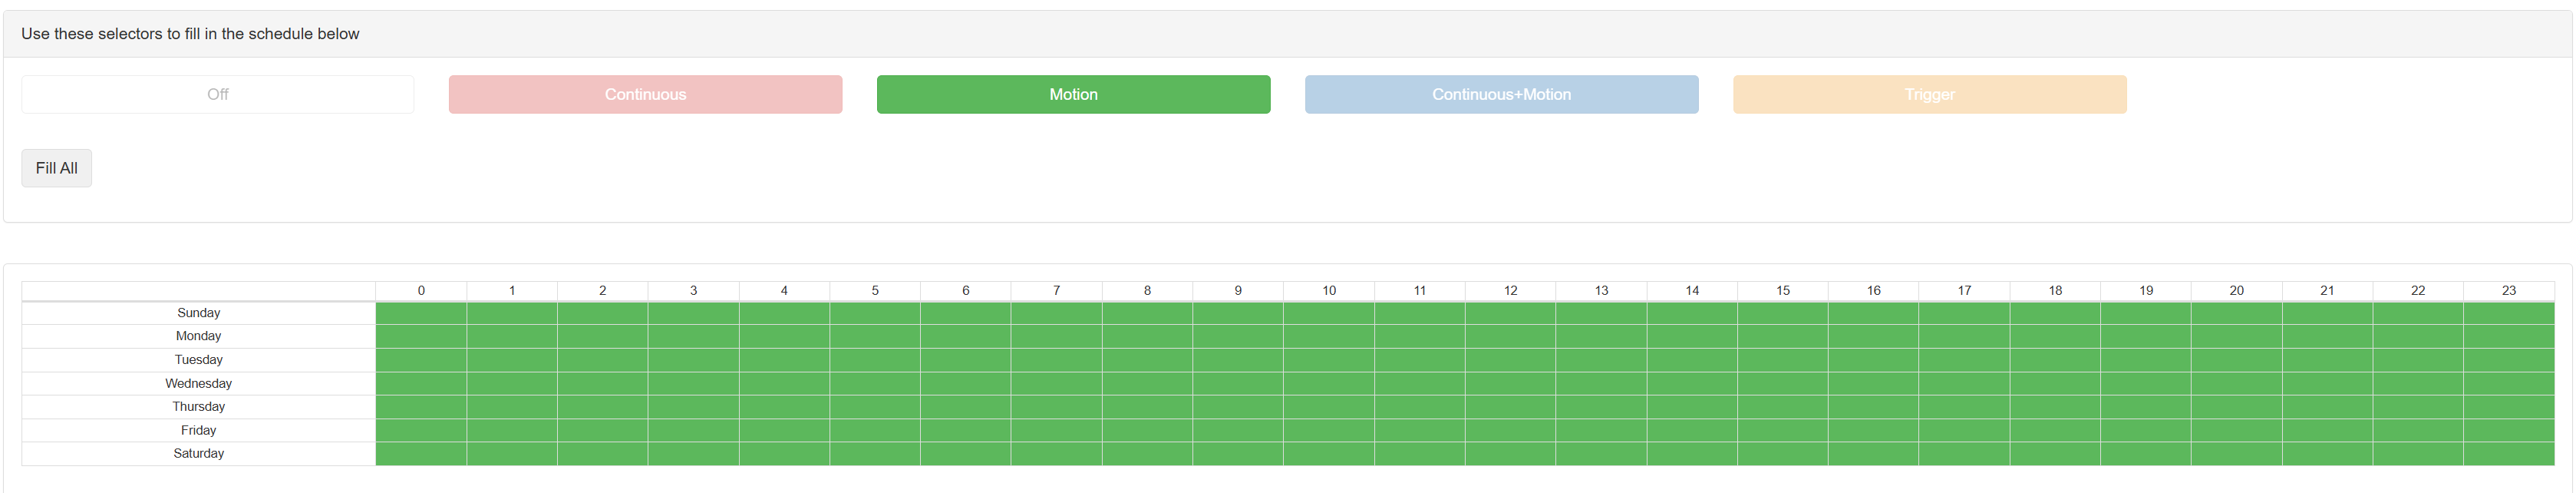
Task: Click the hour 18 column header
Action: tap(2055, 291)
